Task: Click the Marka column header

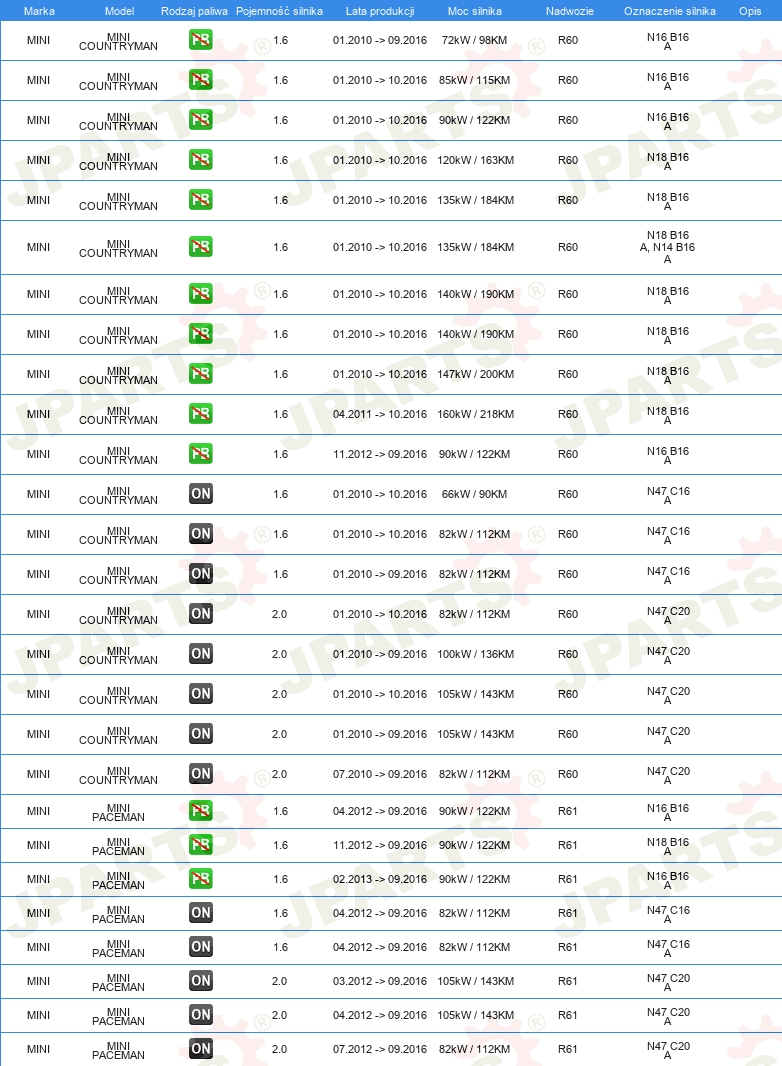Action: 39,11
